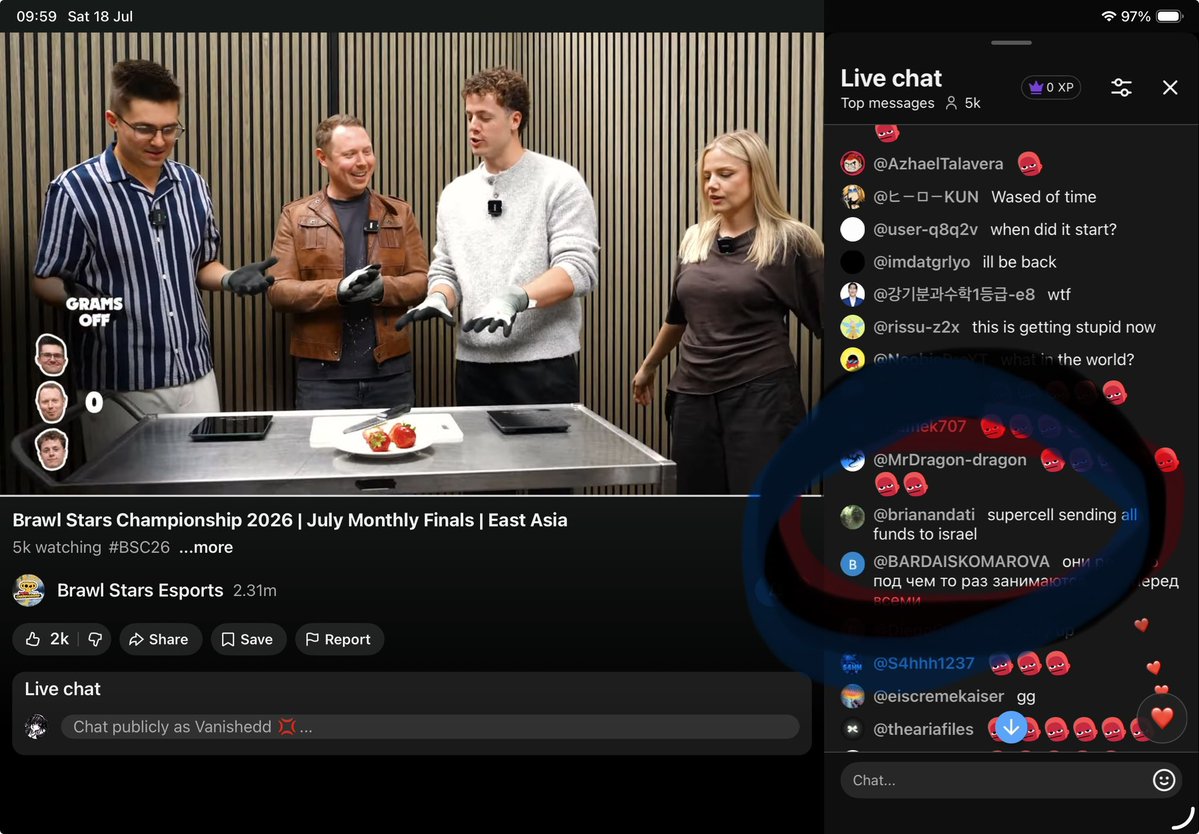The image size is (1199, 834).
Task: Select 'this is getting stupid now' message
Action: pos(1064,327)
